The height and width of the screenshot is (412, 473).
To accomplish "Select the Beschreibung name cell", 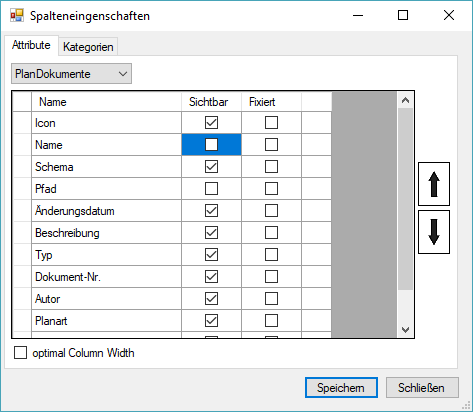I will pyautogui.click(x=107, y=233).
